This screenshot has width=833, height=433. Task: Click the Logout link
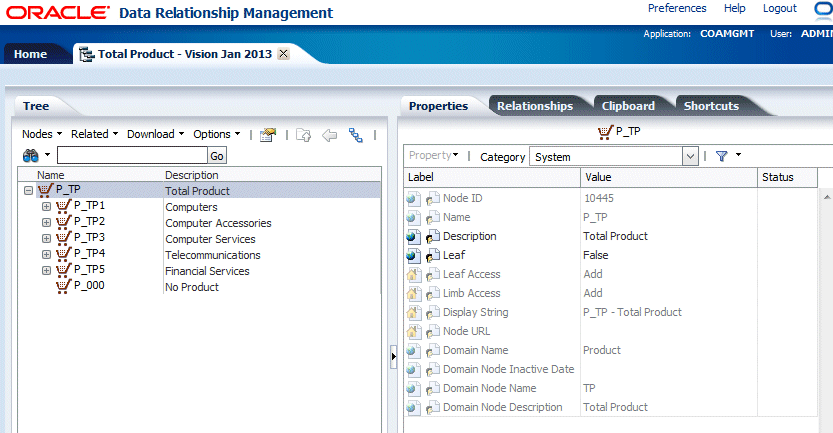pos(780,9)
